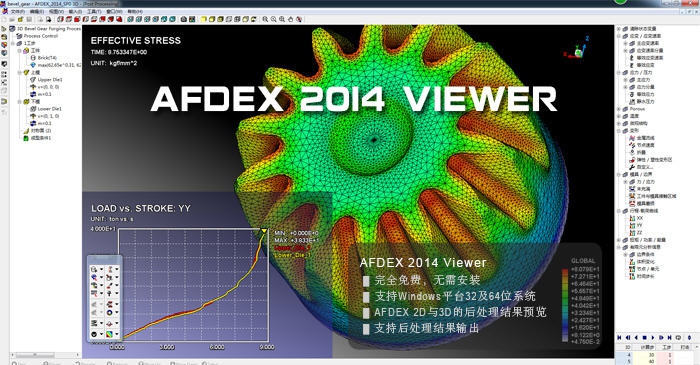Viewport: 700px width, 365px height.
Task: Open the 工具(T) menu
Action: click(x=94, y=11)
